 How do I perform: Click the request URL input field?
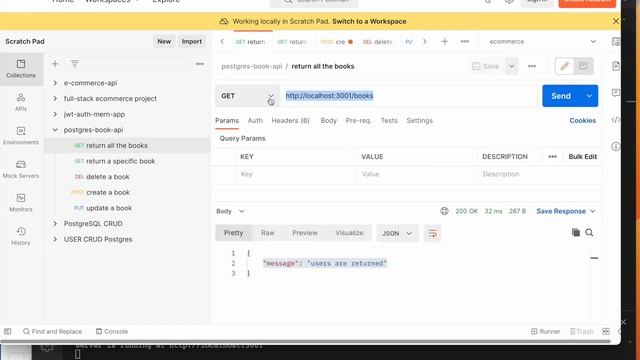(x=409, y=96)
